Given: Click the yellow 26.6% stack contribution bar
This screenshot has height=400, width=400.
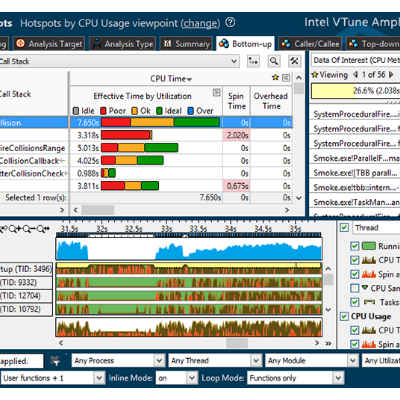Looking at the screenshot, I should click(355, 91).
